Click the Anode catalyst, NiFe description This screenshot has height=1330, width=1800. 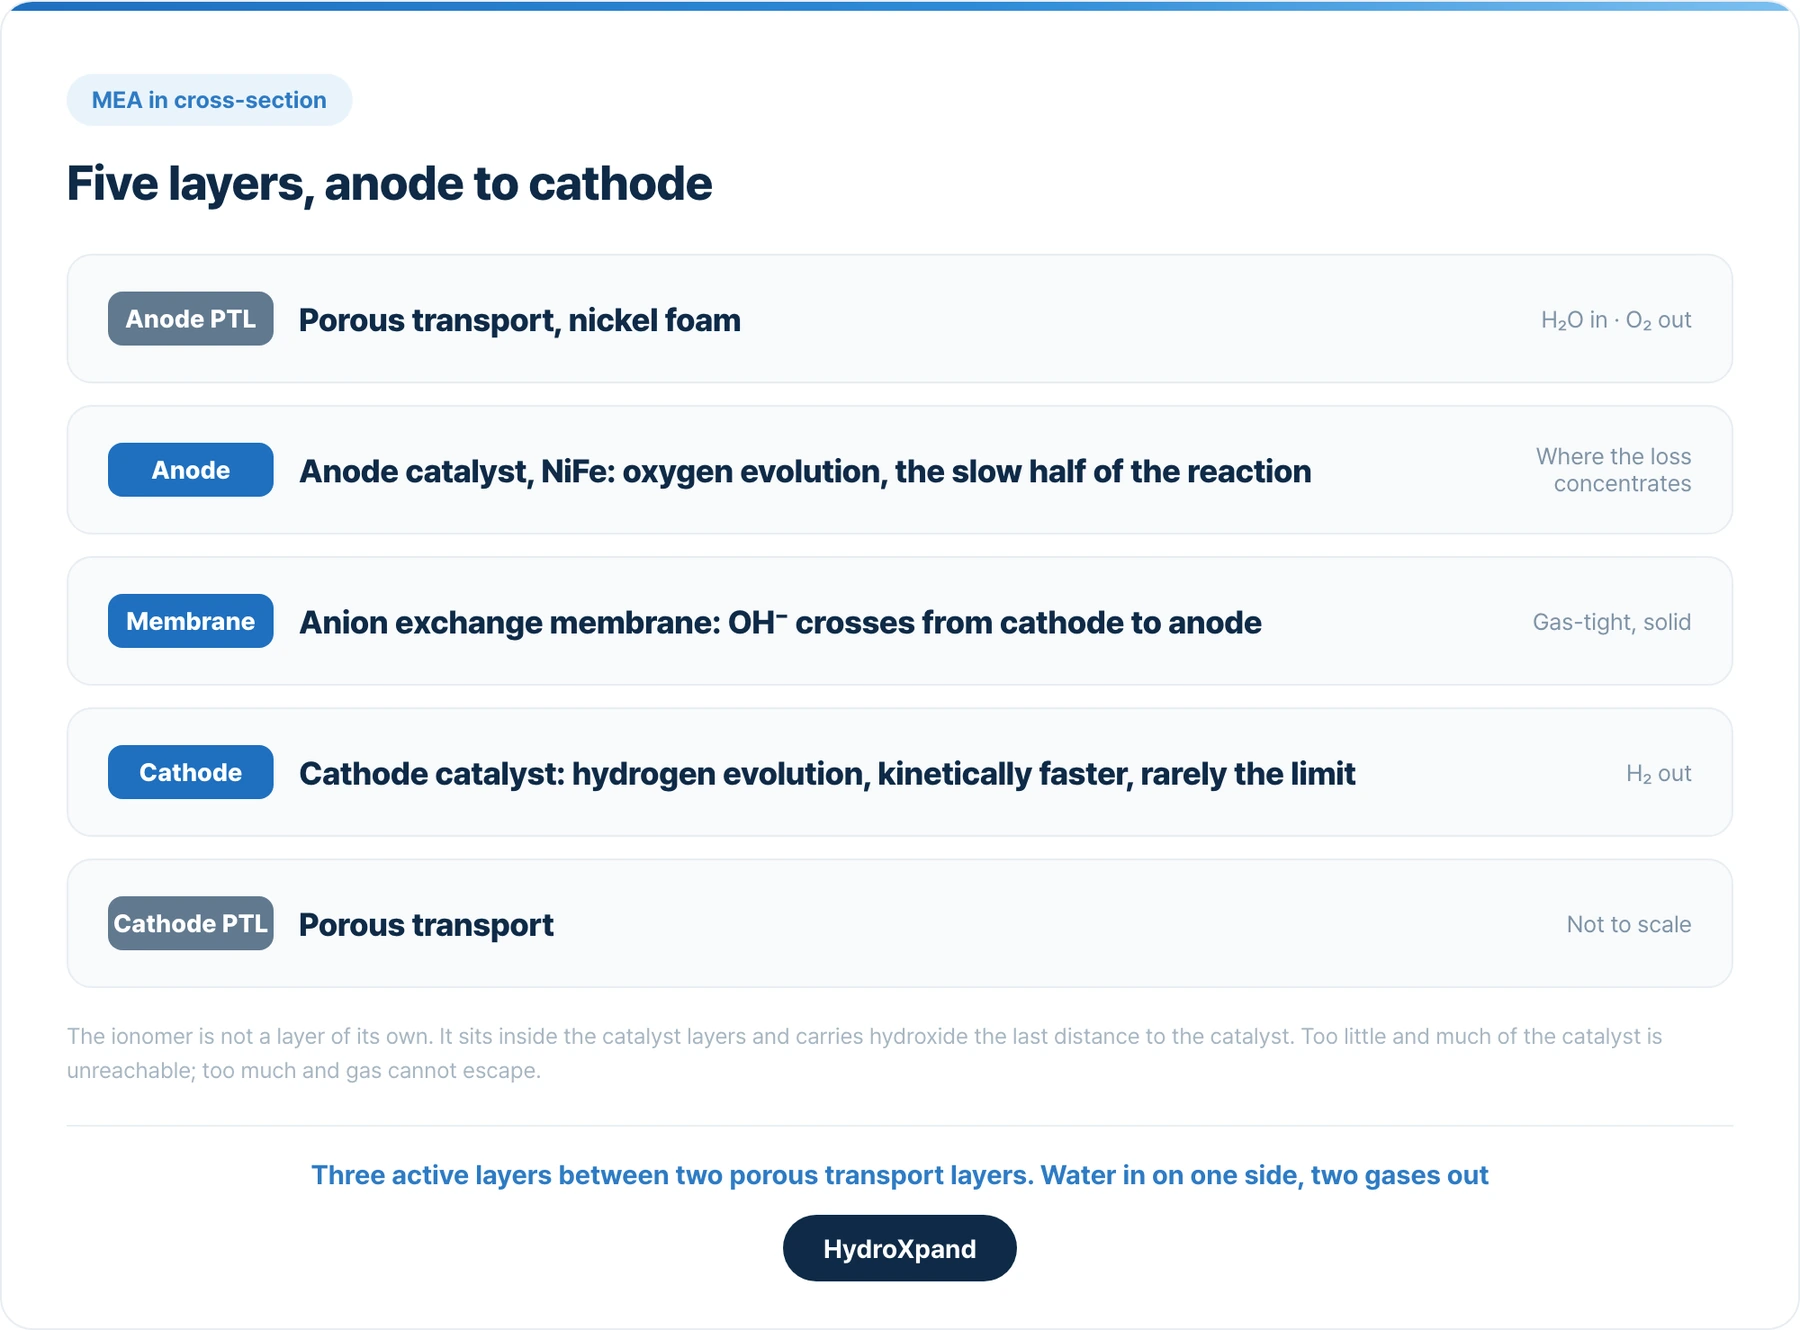click(x=805, y=471)
